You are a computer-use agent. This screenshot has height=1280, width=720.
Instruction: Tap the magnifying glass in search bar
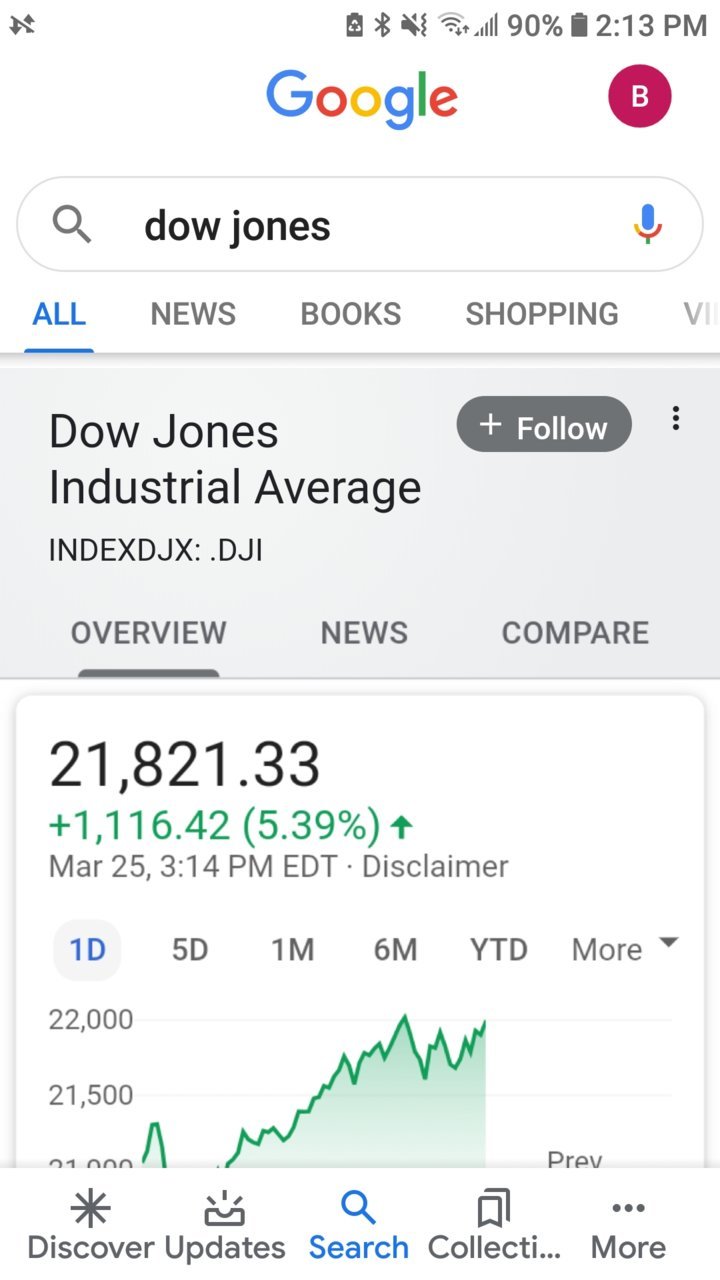pyautogui.click(x=71, y=224)
